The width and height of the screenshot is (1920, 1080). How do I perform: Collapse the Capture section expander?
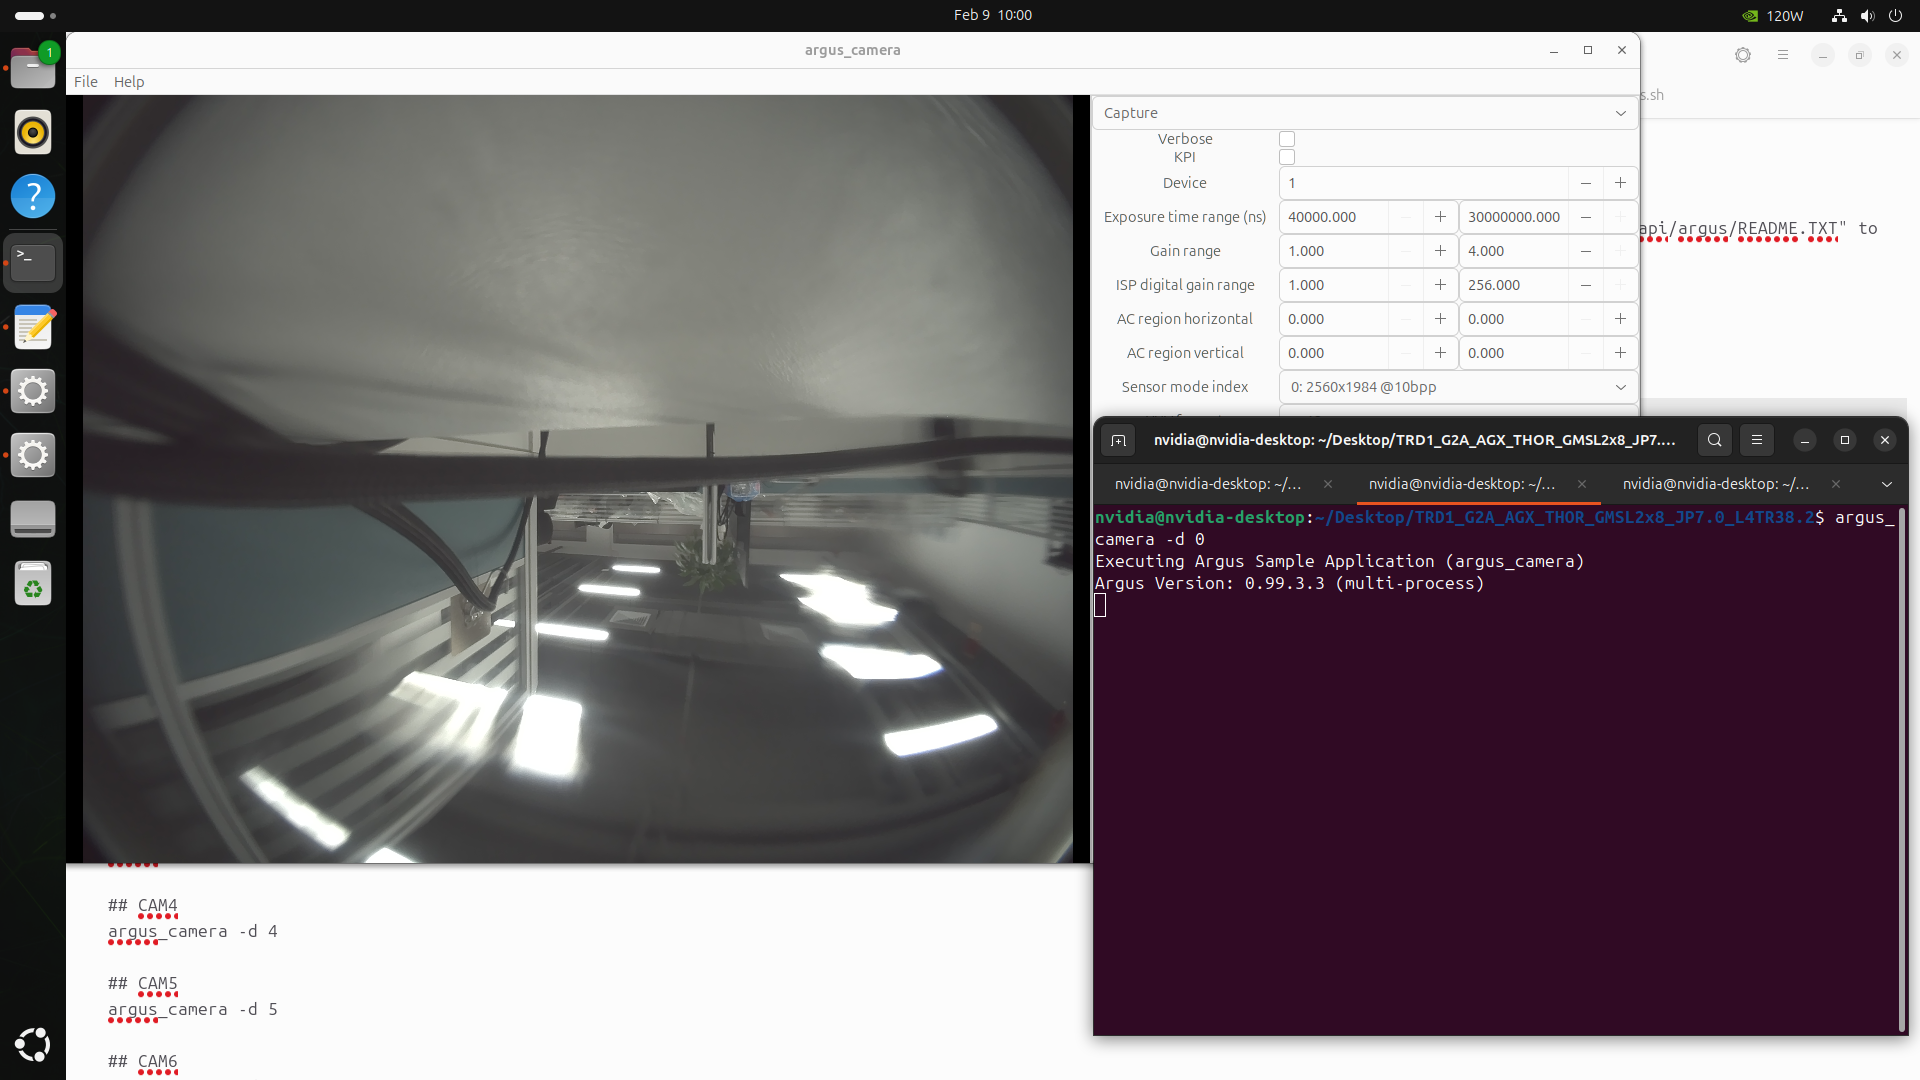click(x=1620, y=113)
